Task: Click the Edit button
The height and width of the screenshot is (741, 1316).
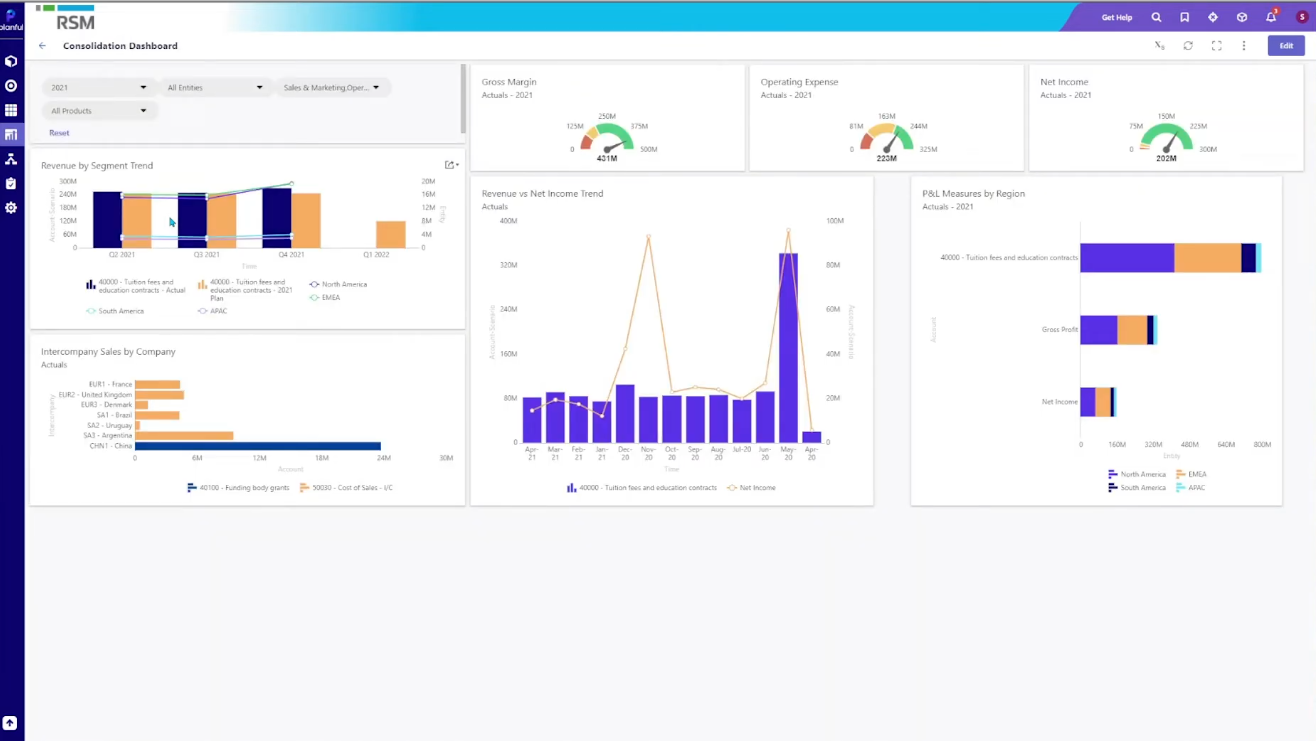Action: 1286,46
